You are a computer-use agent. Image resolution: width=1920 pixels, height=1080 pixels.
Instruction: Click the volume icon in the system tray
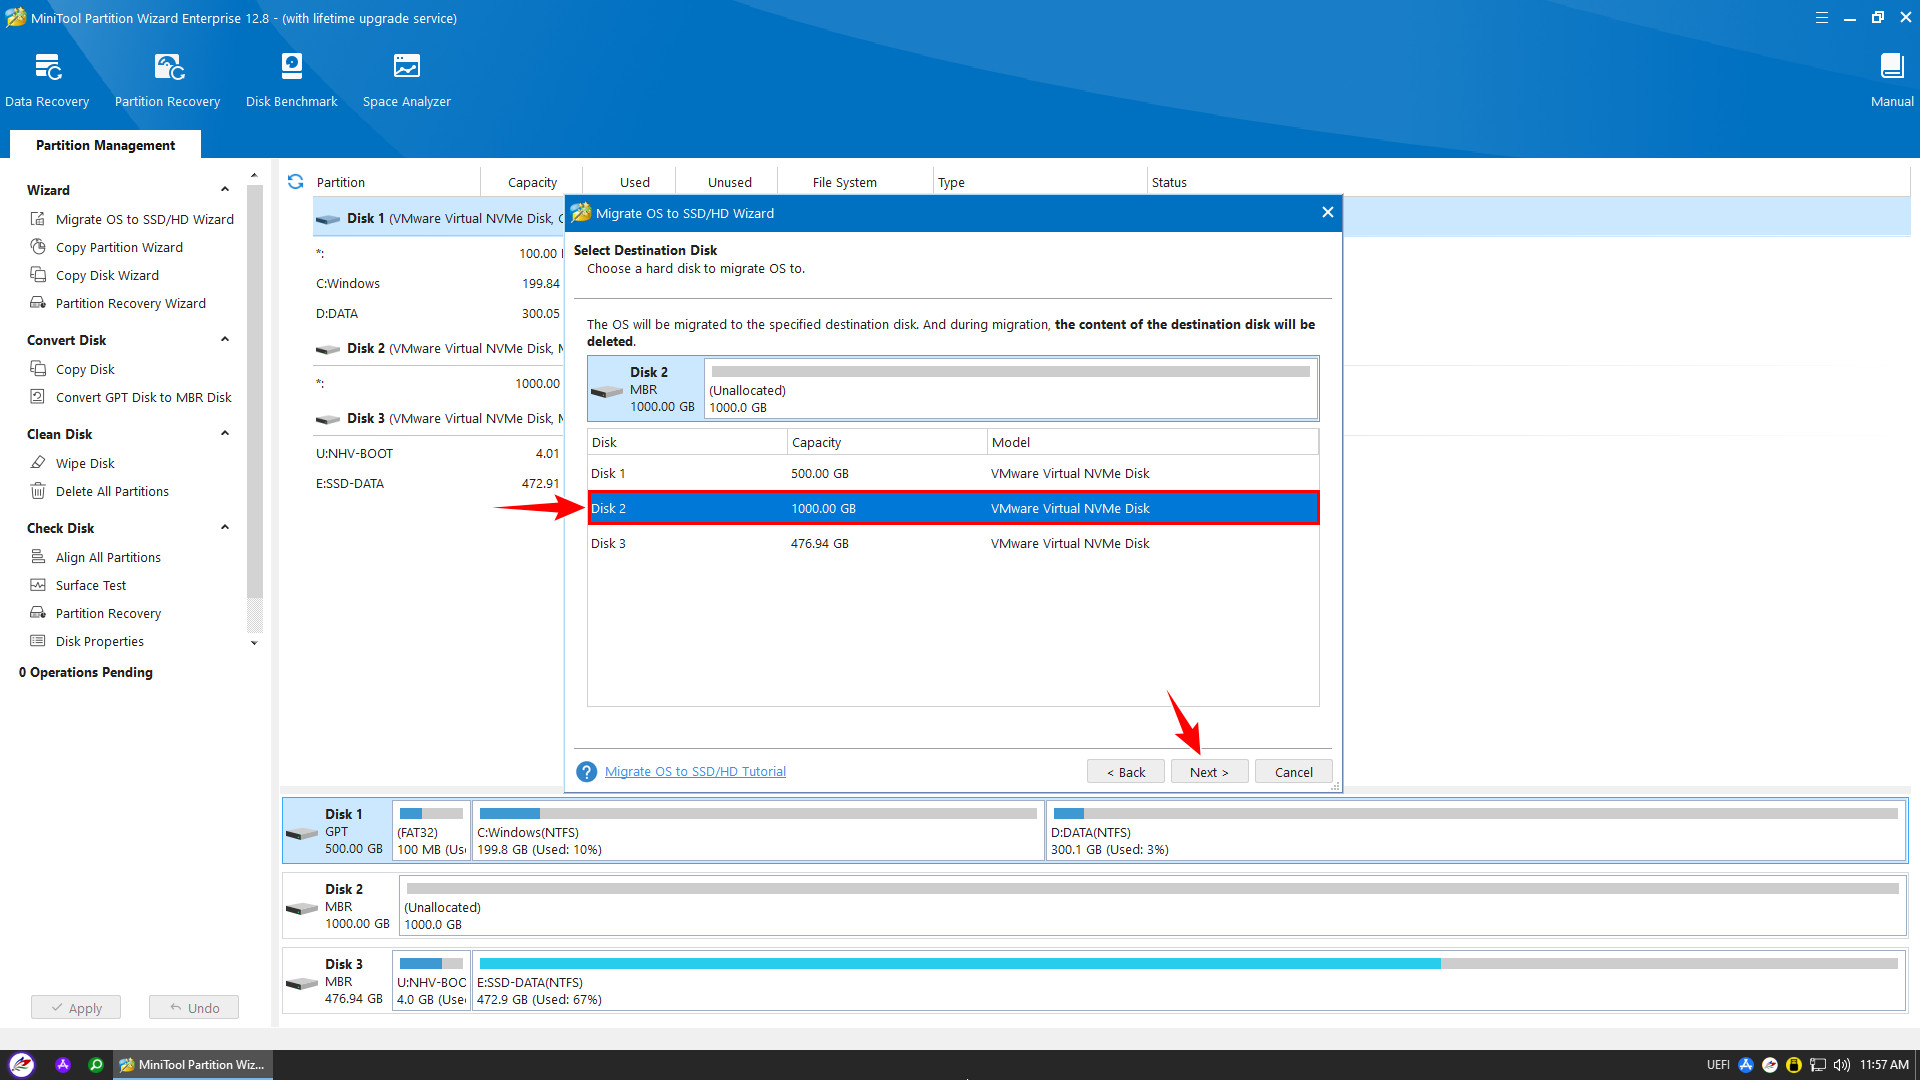point(1841,1065)
